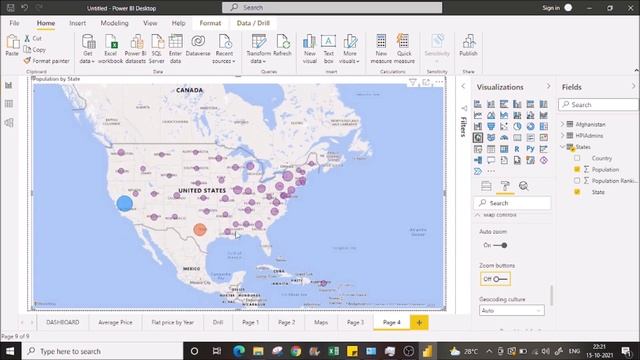640x360 pixels.
Task: Switch to the Analytics tab in Visualizations
Action: pyautogui.click(x=524, y=186)
